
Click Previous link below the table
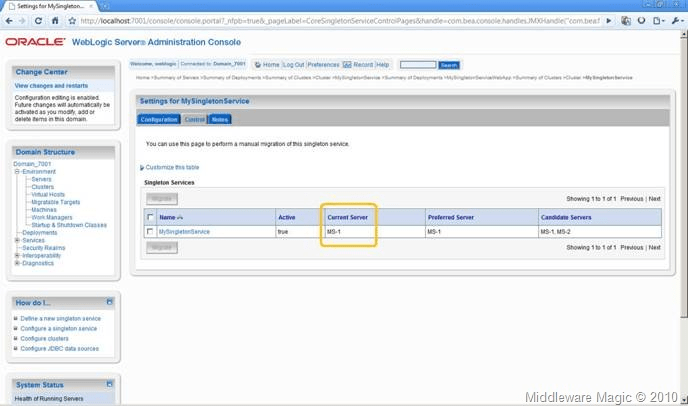click(x=632, y=248)
